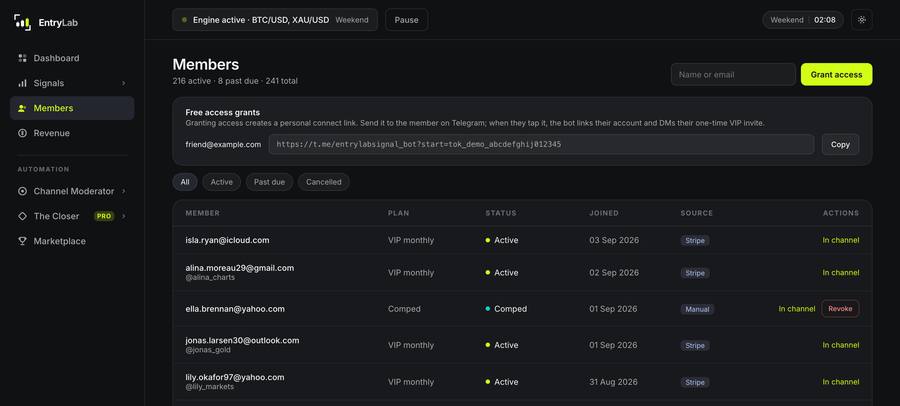Viewport: 900px width, 406px height.
Task: Filter members by Active
Action: click(x=222, y=182)
